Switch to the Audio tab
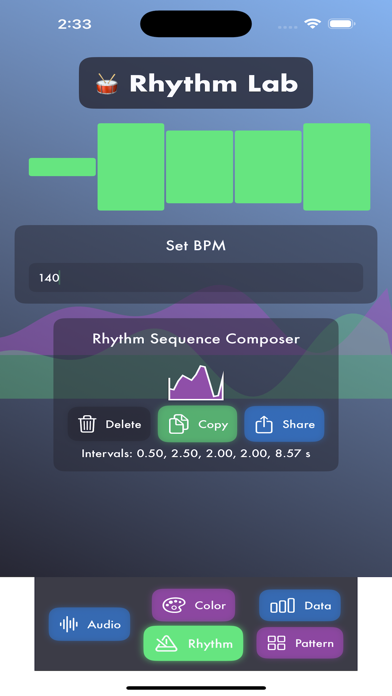The height and width of the screenshot is (696, 392). pyautogui.click(x=89, y=624)
